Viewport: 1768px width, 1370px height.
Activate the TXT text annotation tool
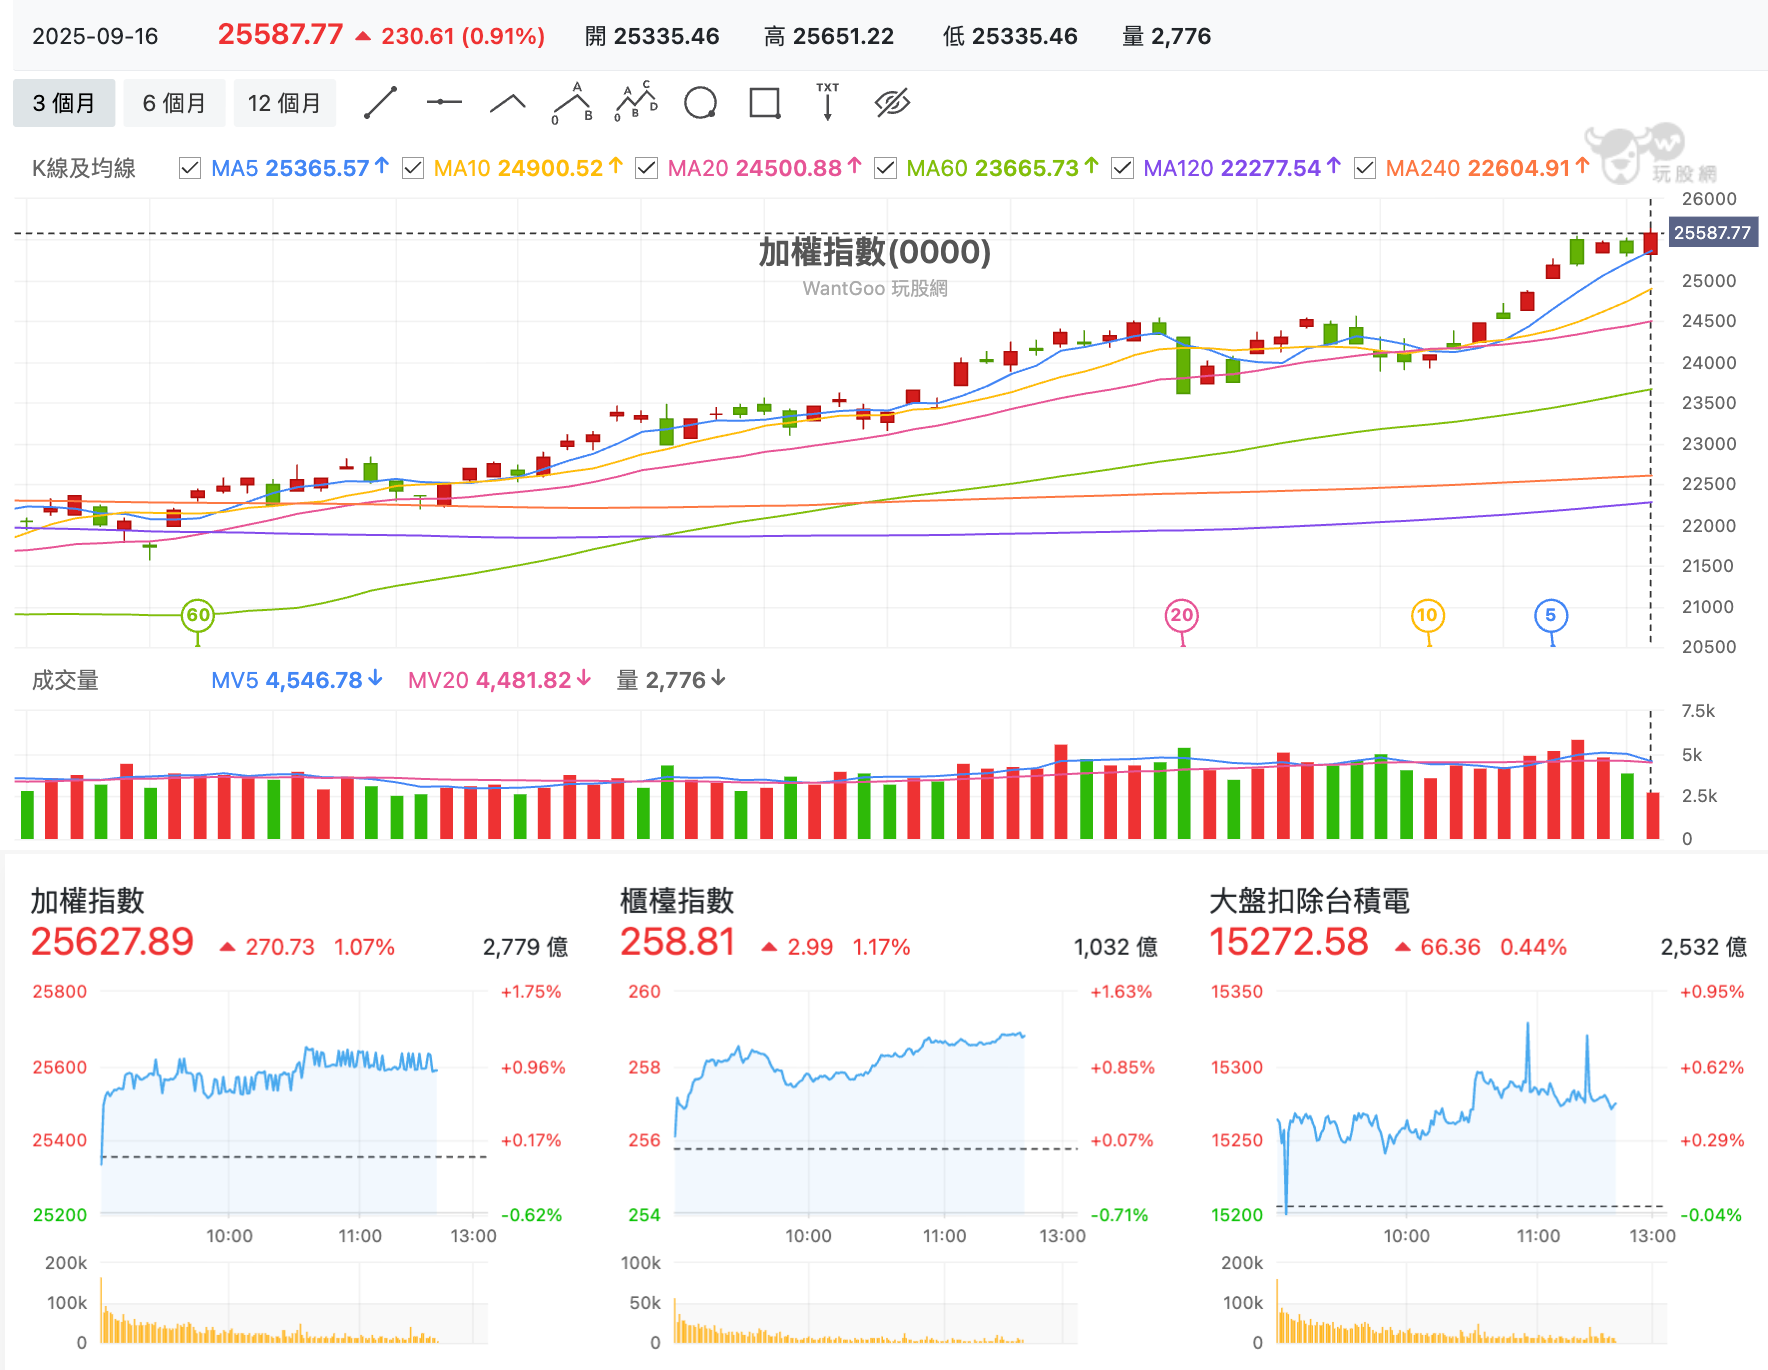[828, 102]
